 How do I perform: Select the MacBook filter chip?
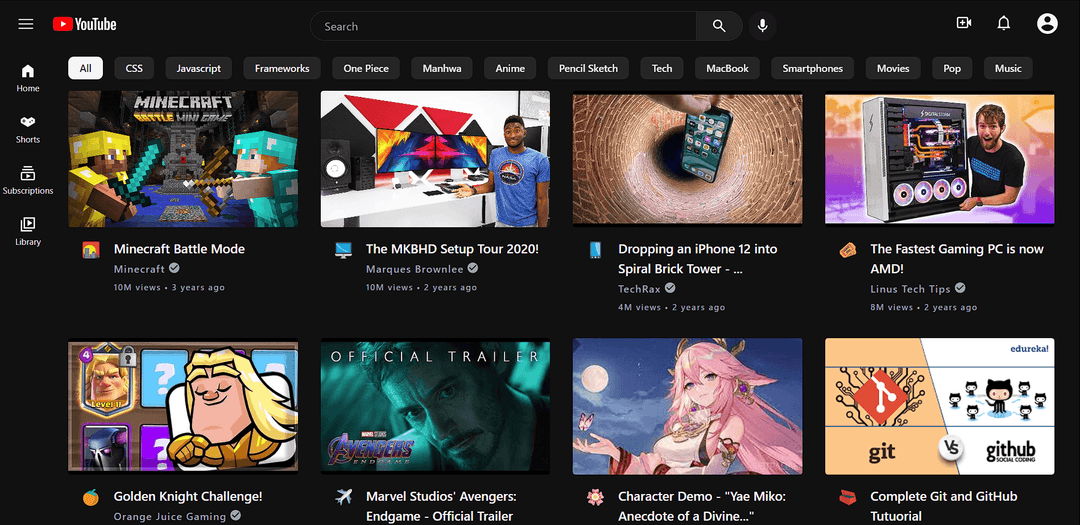pos(727,68)
